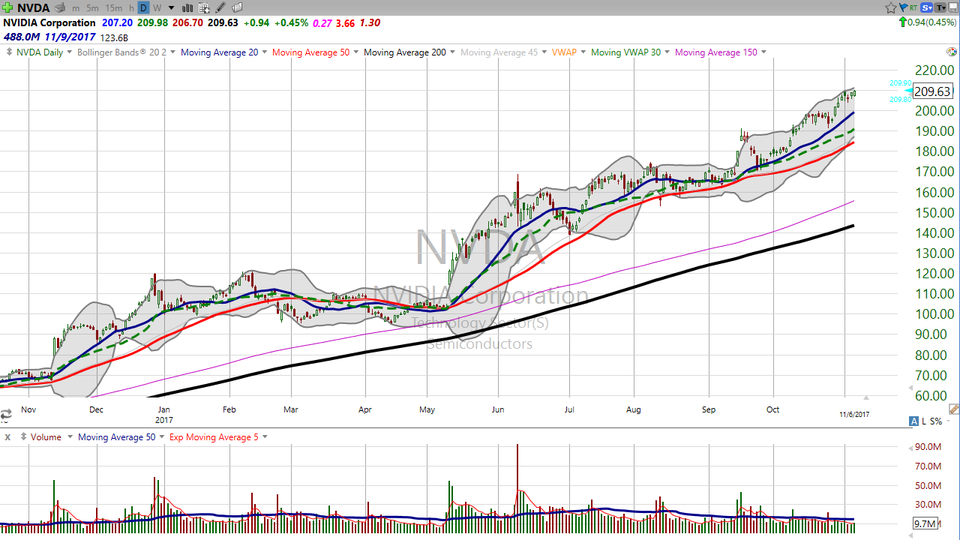Open the news/notes icon next to NVDA

[x=60, y=8]
